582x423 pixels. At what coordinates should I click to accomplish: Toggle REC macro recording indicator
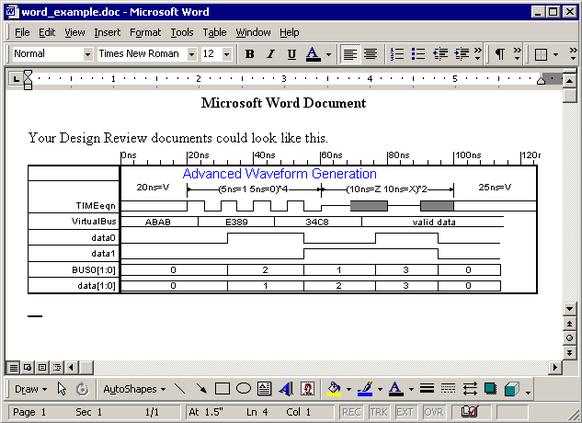pos(351,412)
